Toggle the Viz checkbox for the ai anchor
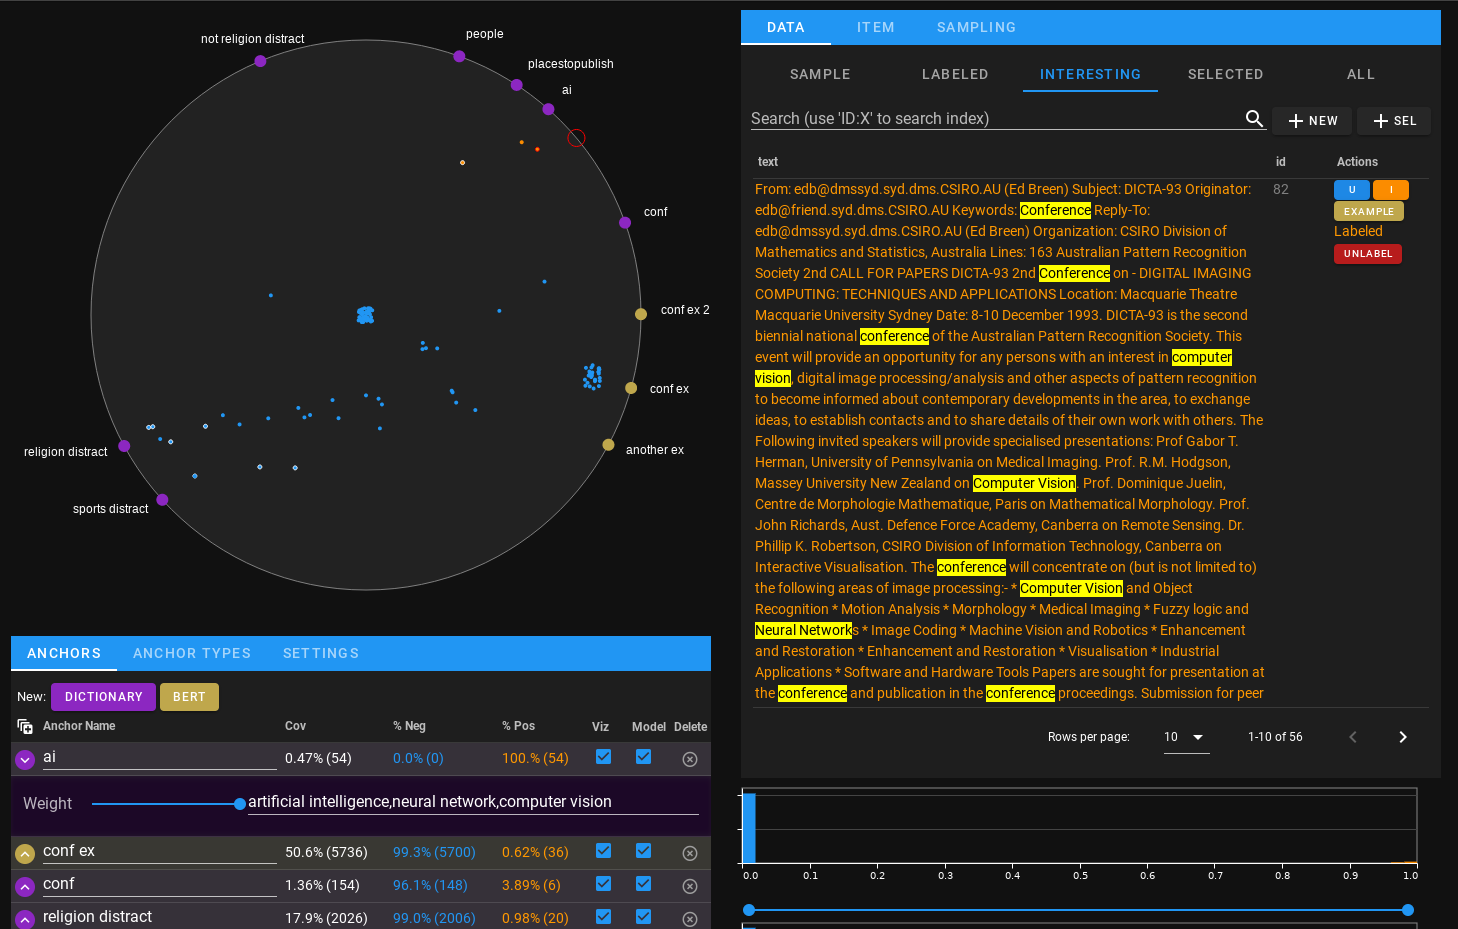Image resolution: width=1458 pixels, height=929 pixels. point(602,758)
